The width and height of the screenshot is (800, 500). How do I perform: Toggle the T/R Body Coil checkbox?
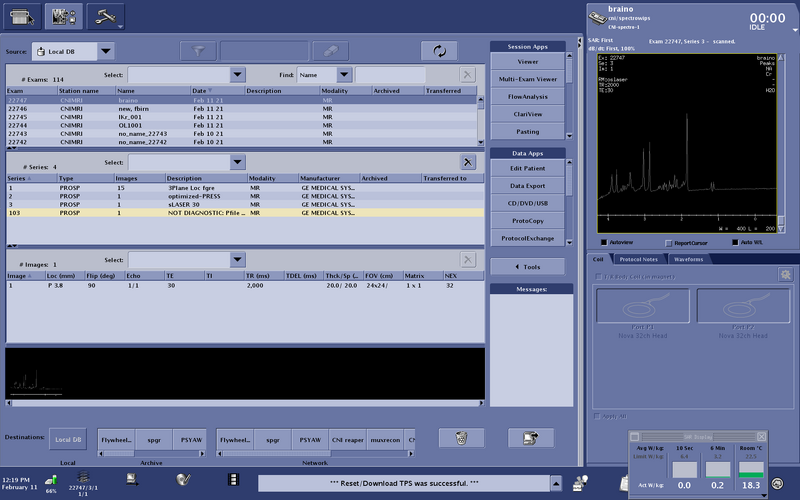click(598, 277)
